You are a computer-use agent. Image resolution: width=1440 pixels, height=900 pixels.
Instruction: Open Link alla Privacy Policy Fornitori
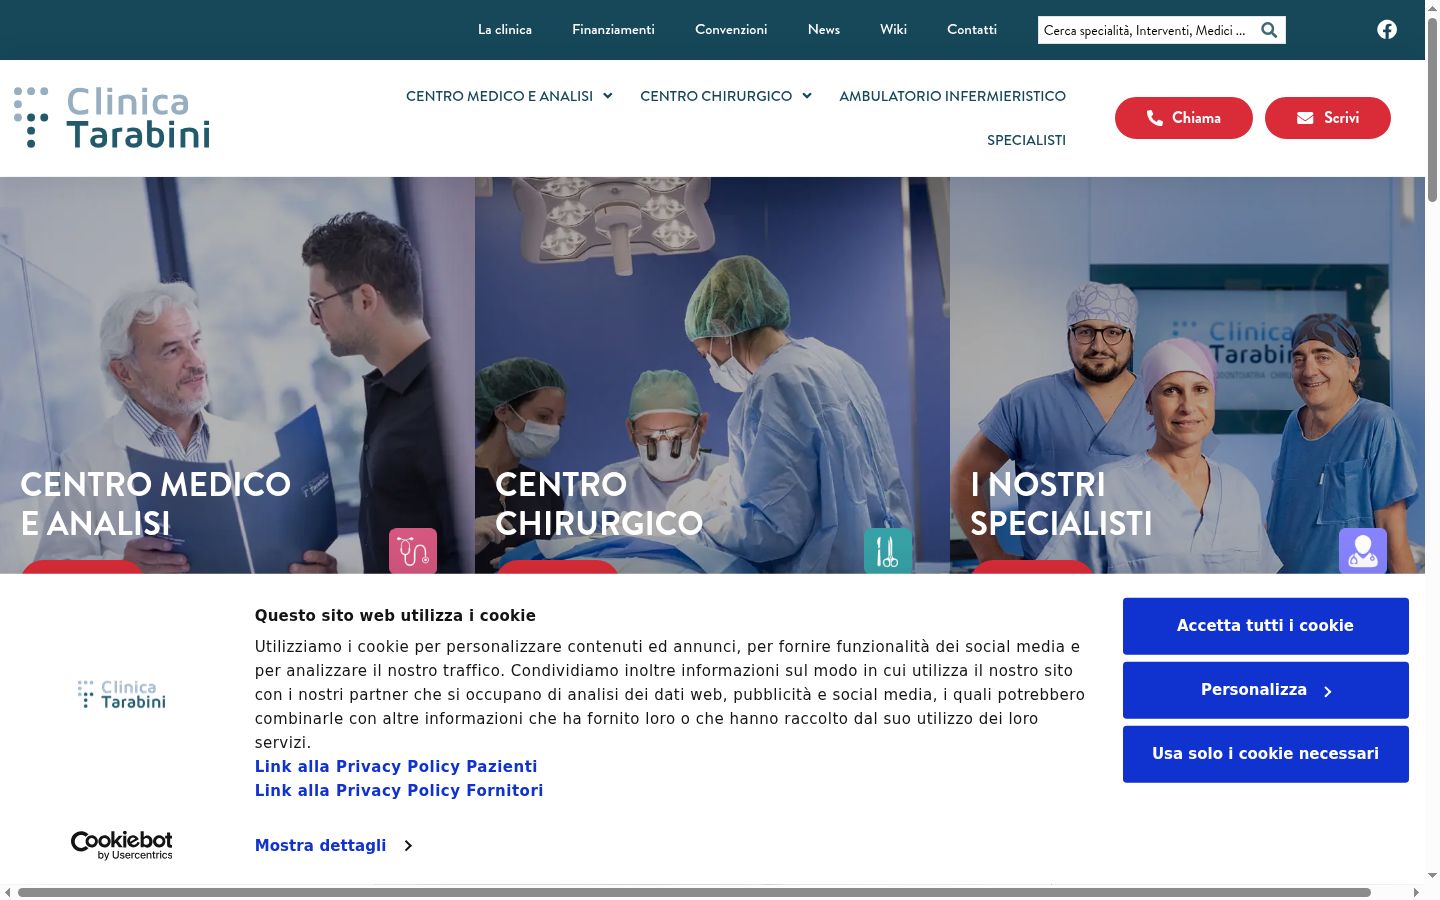tap(399, 790)
